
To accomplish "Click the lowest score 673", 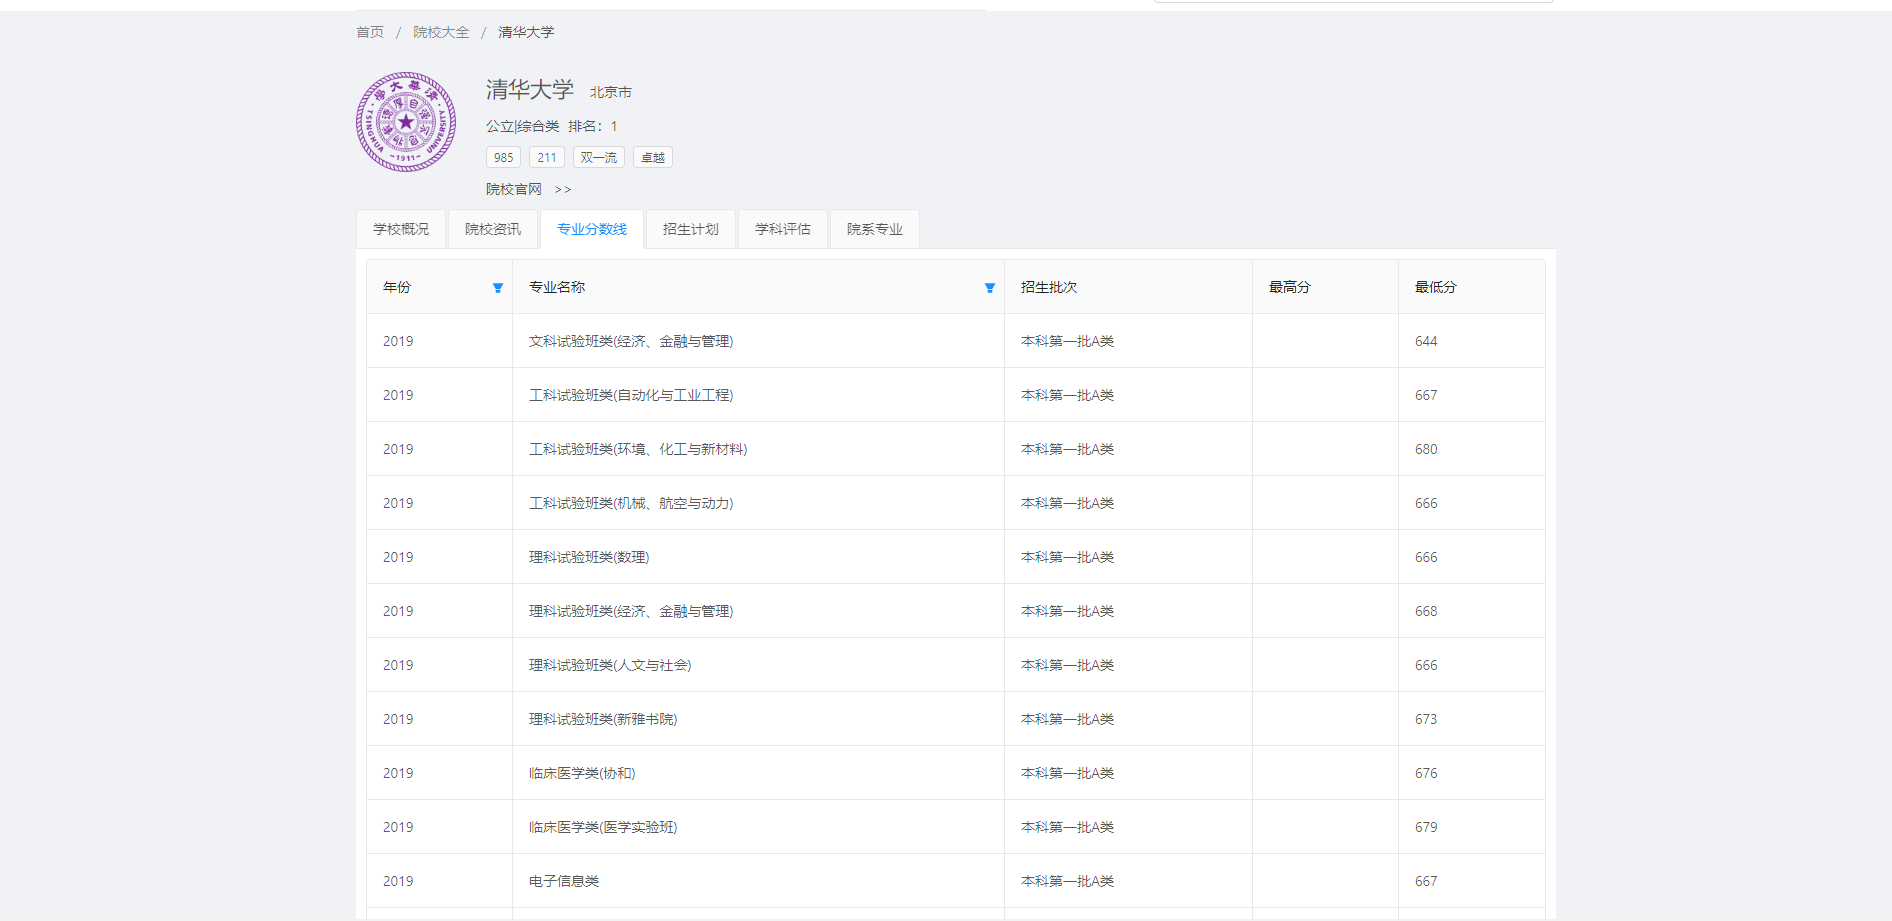I will (1426, 719).
